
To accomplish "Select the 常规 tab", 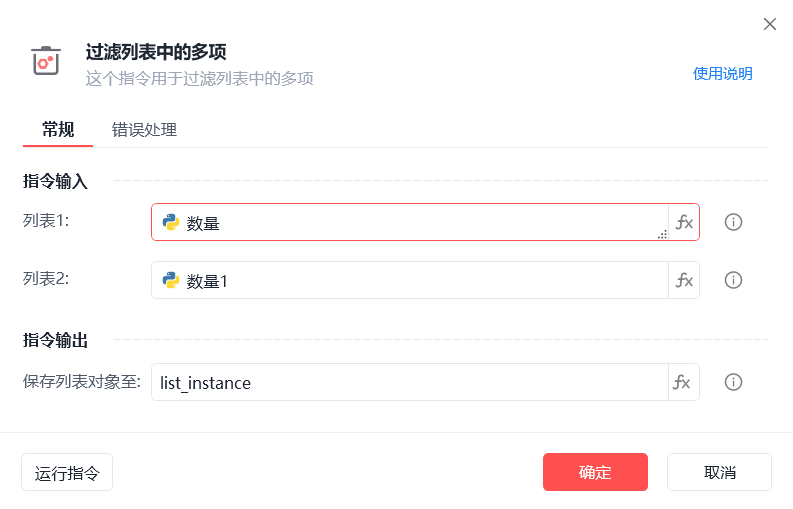I will click(58, 130).
